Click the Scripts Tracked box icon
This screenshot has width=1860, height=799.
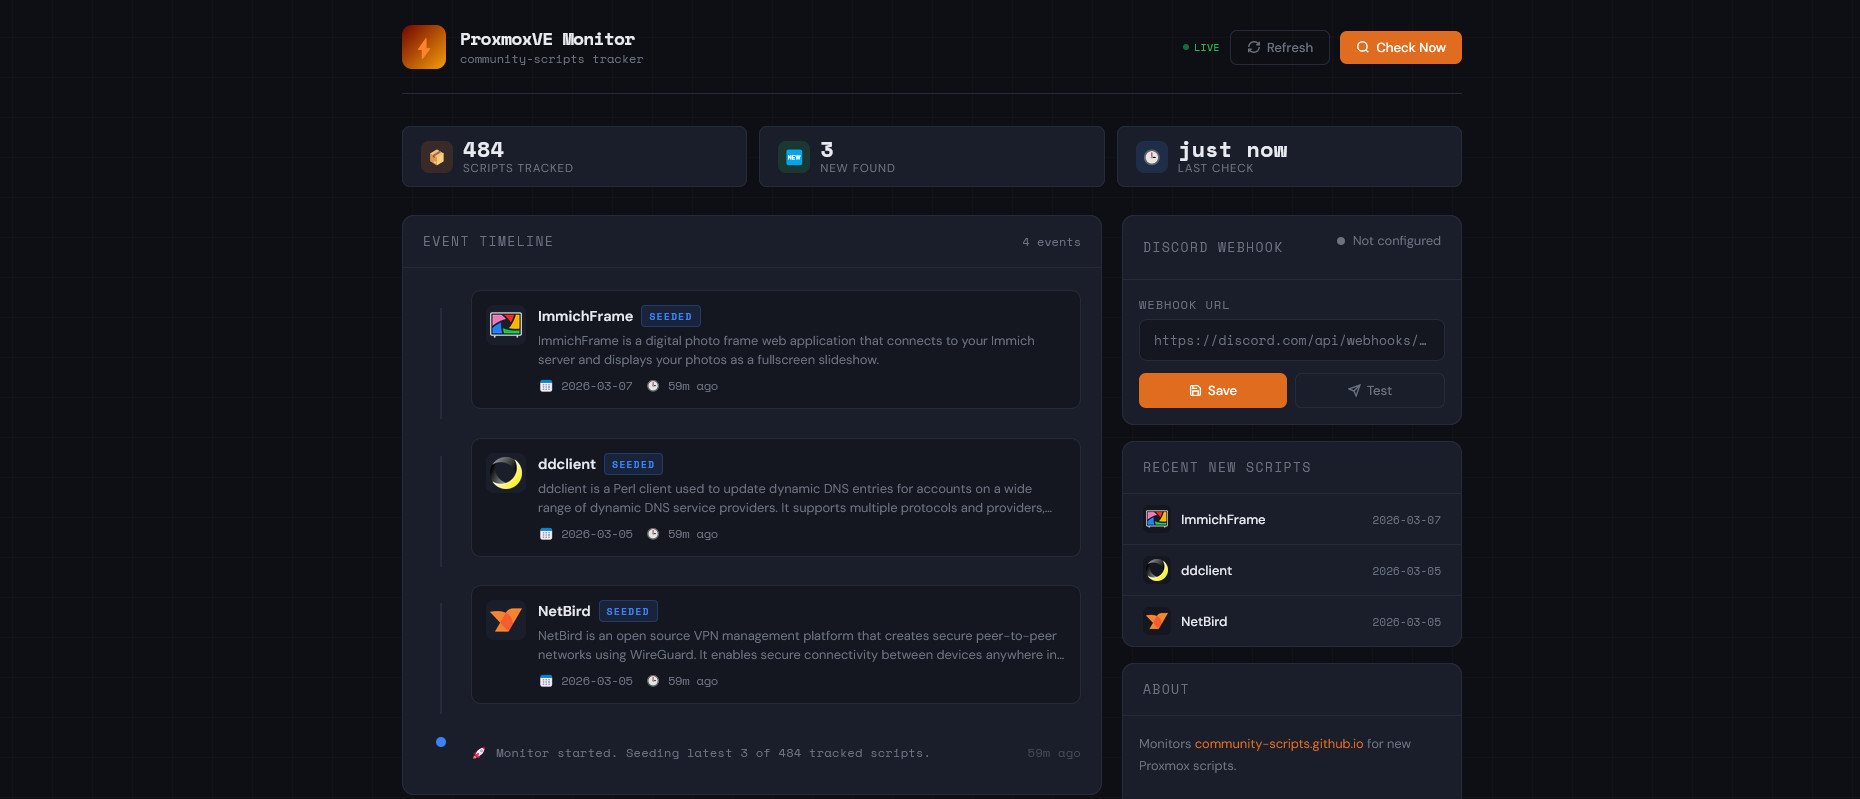coord(437,157)
